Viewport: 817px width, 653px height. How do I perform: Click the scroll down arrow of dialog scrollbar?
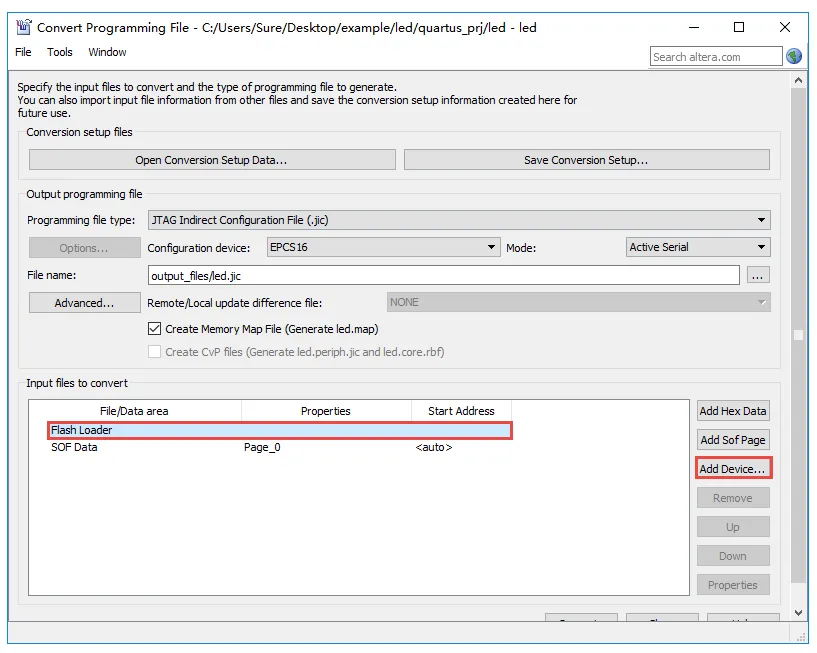point(798,613)
